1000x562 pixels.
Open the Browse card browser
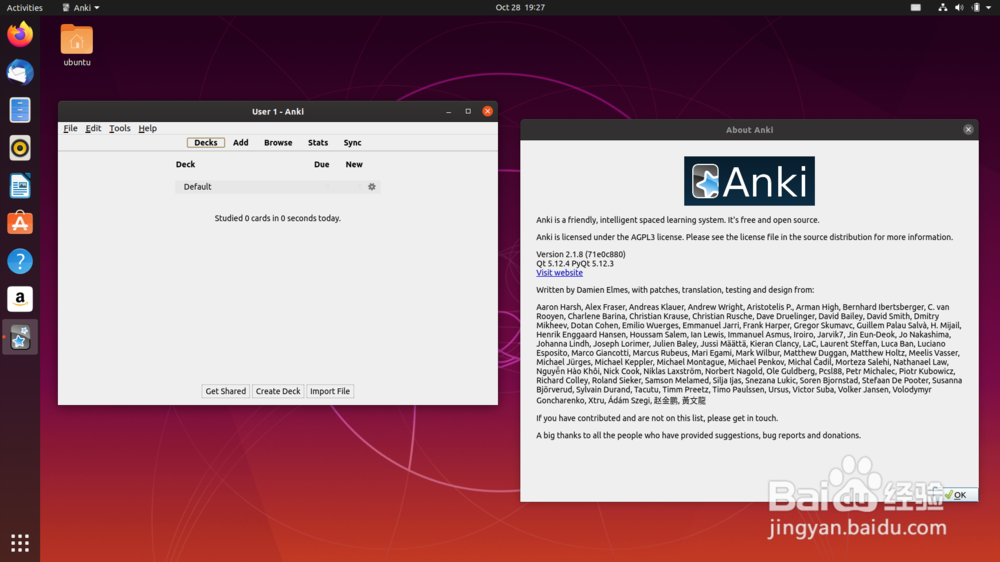278,143
